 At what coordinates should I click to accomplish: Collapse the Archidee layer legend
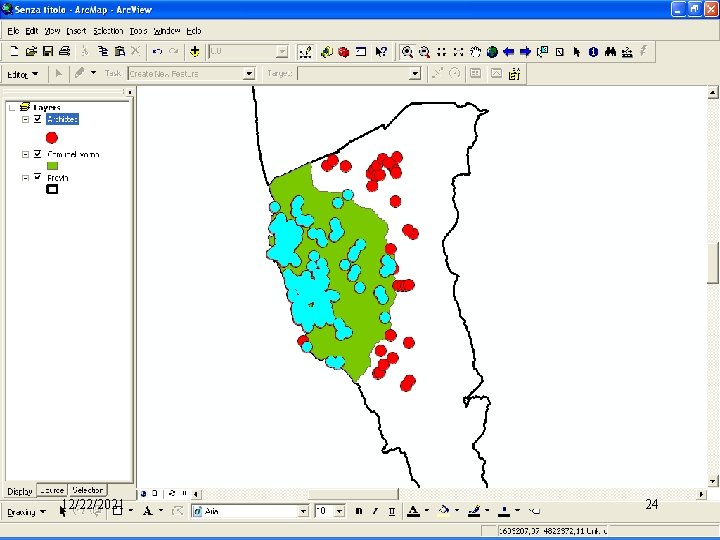tap(26, 119)
